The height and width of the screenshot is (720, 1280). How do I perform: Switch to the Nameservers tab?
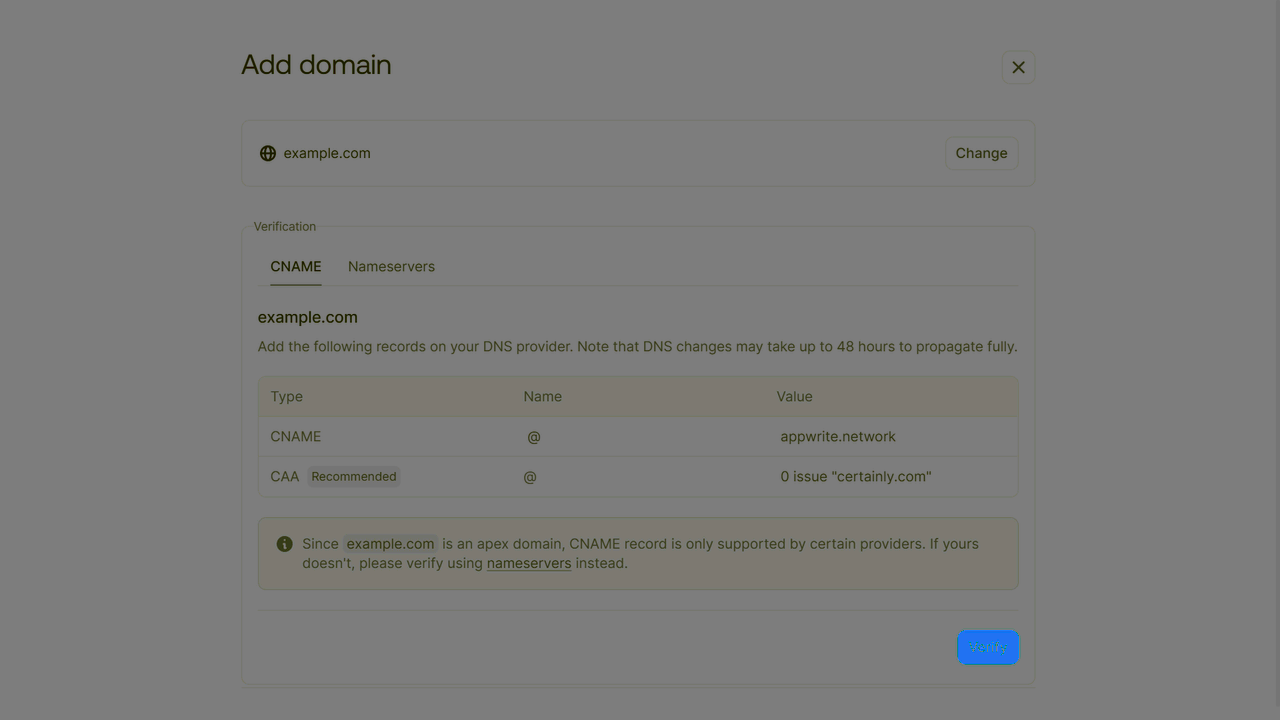point(391,266)
